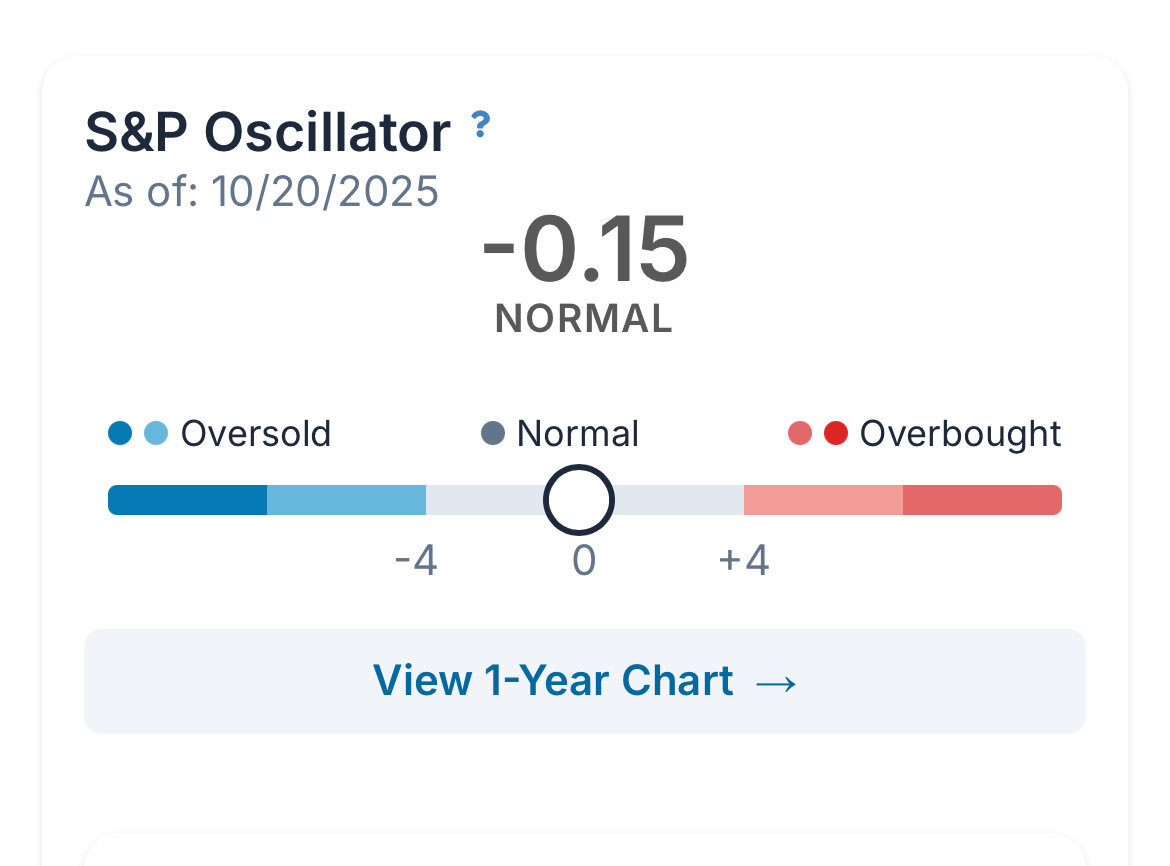Click the Oversold legend label

pyautogui.click(x=256, y=434)
